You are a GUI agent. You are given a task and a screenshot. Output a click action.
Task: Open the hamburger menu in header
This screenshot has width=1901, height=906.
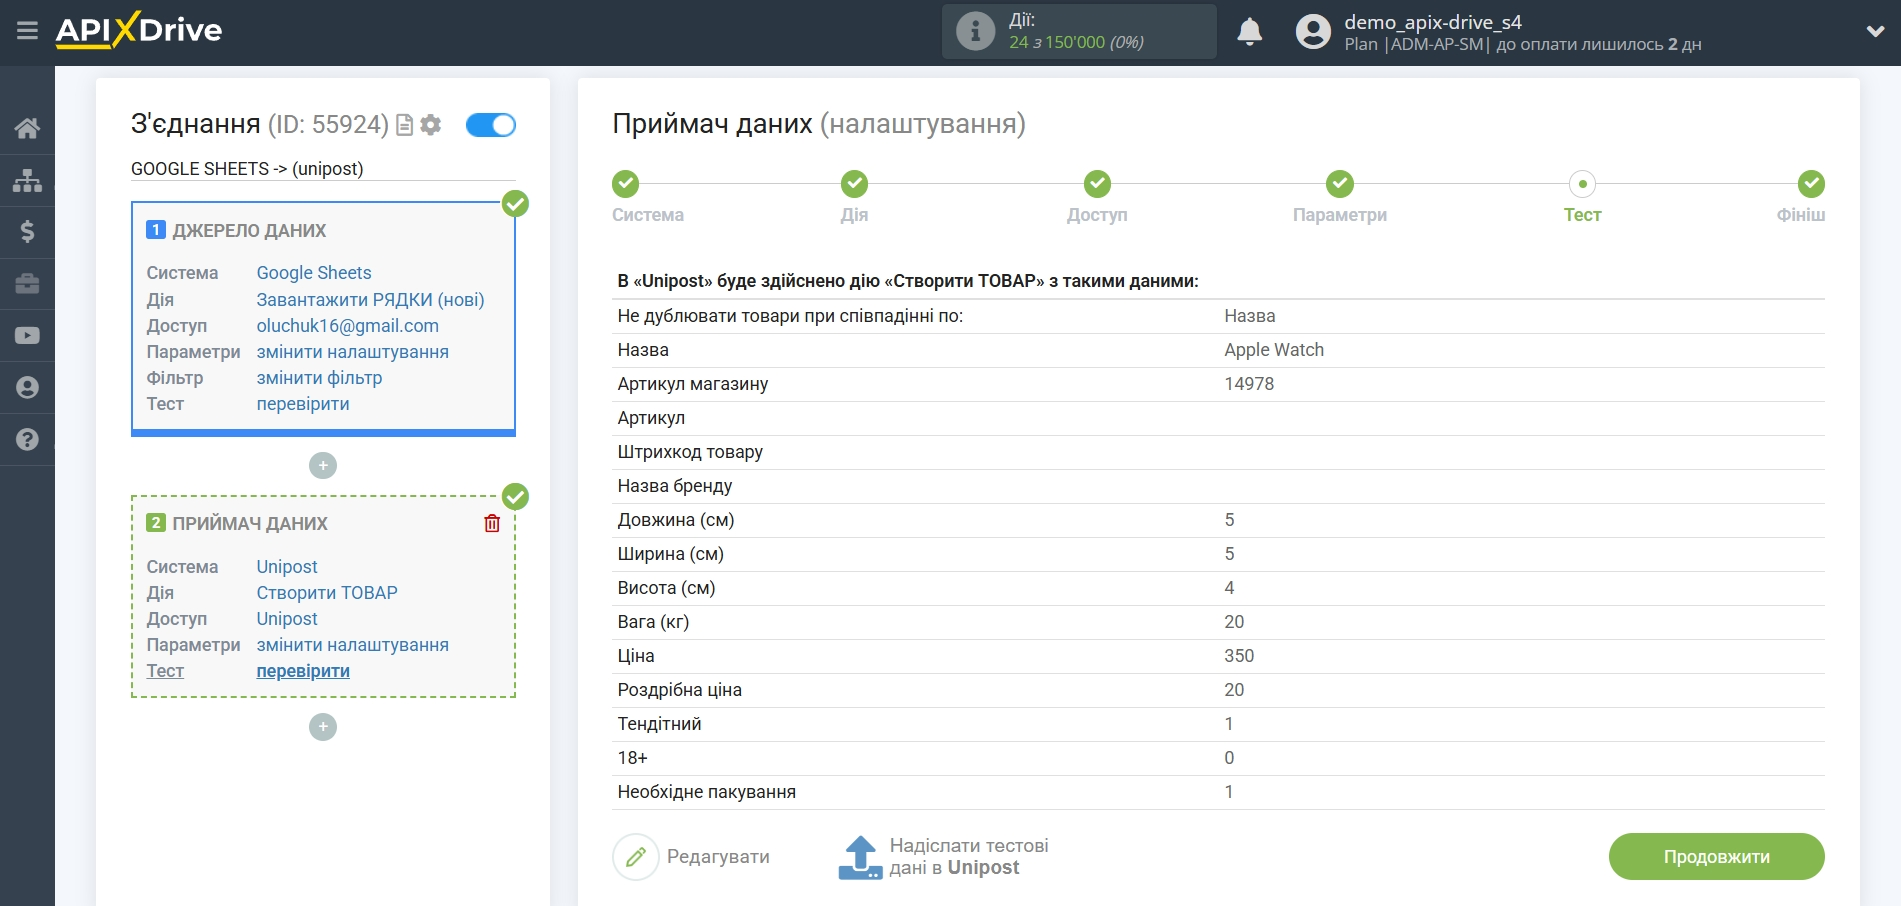coord(27,31)
